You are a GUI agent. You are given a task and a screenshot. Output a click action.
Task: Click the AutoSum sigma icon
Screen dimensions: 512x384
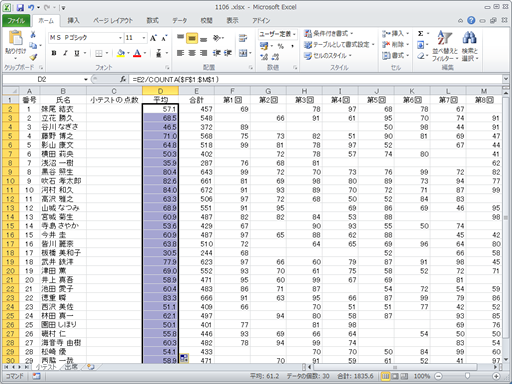(421, 33)
